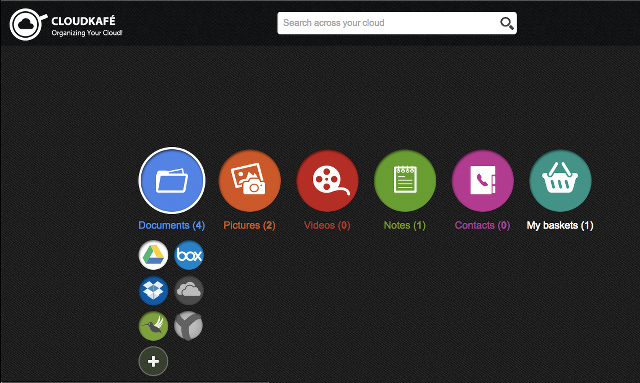Open the My baskets basket icon

point(560,180)
